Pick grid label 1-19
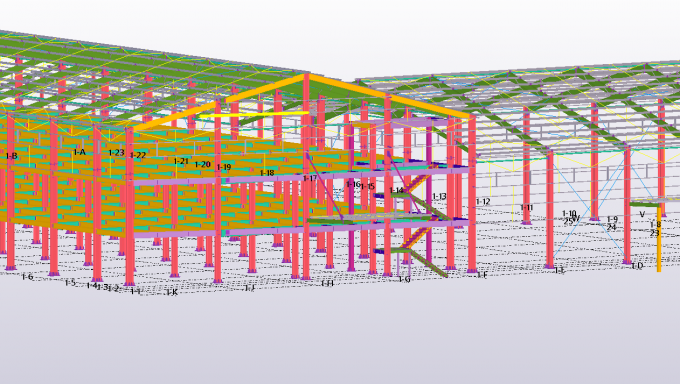The height and width of the screenshot is (384, 680). pyautogui.click(x=224, y=167)
